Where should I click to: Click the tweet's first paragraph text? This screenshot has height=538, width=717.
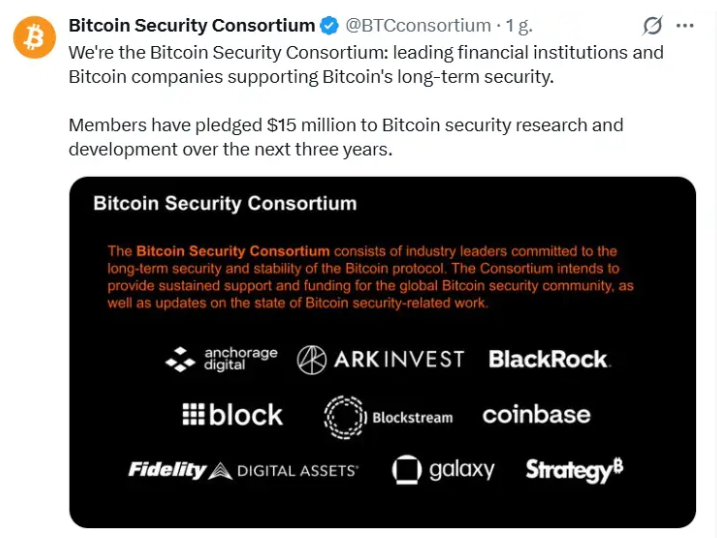pyautogui.click(x=366, y=64)
